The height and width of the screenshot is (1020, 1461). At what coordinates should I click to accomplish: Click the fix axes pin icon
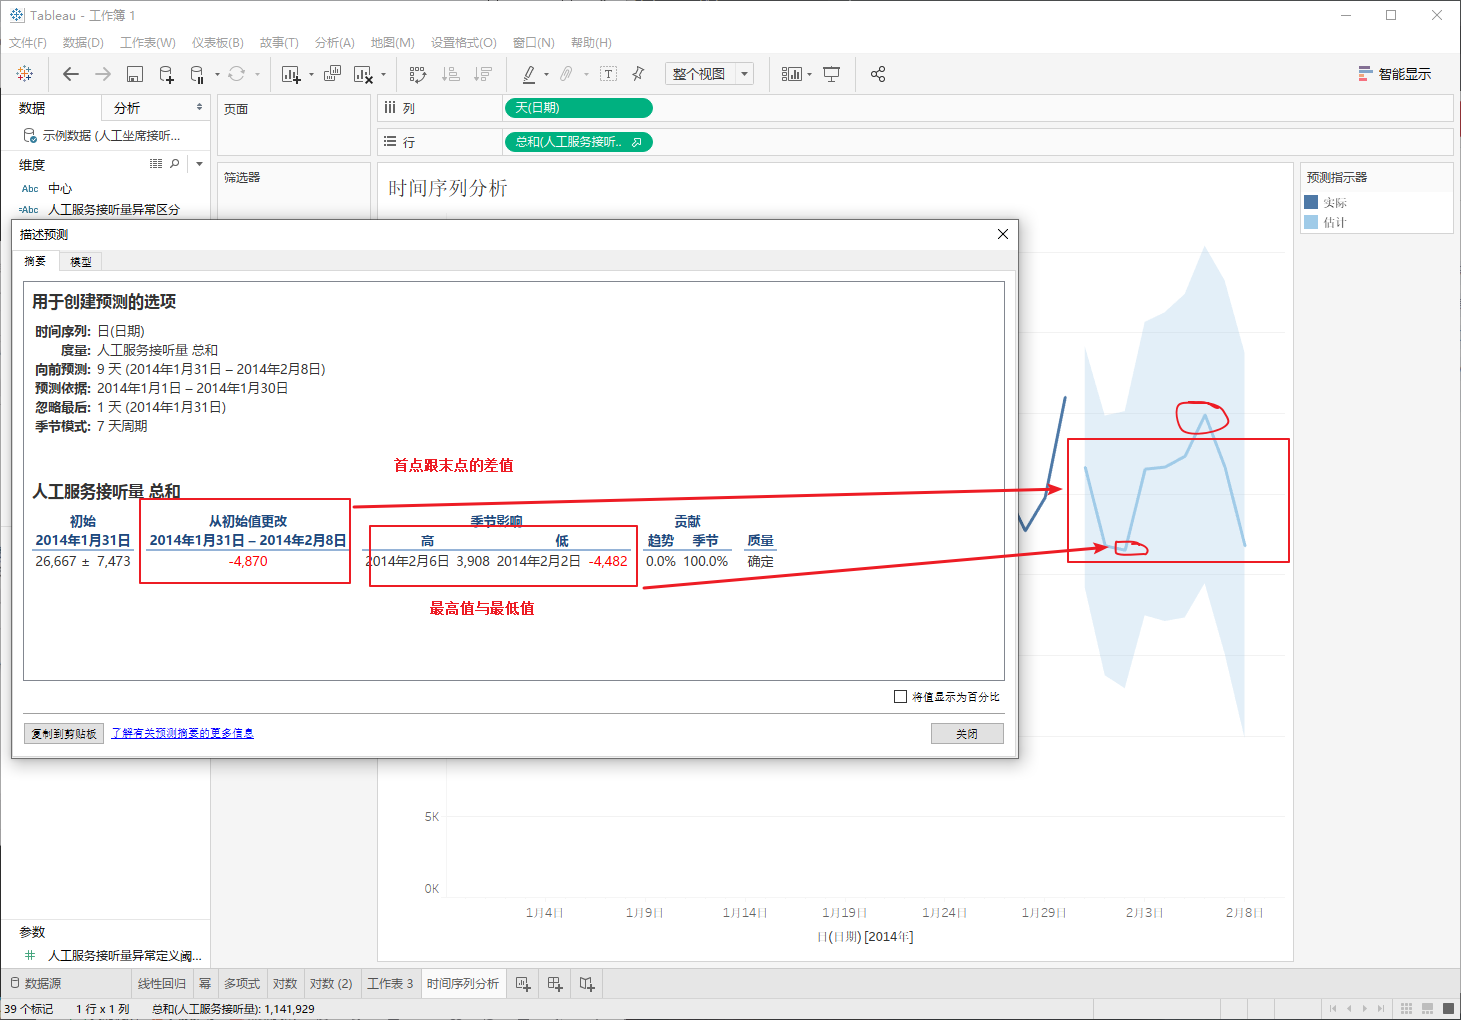[638, 74]
